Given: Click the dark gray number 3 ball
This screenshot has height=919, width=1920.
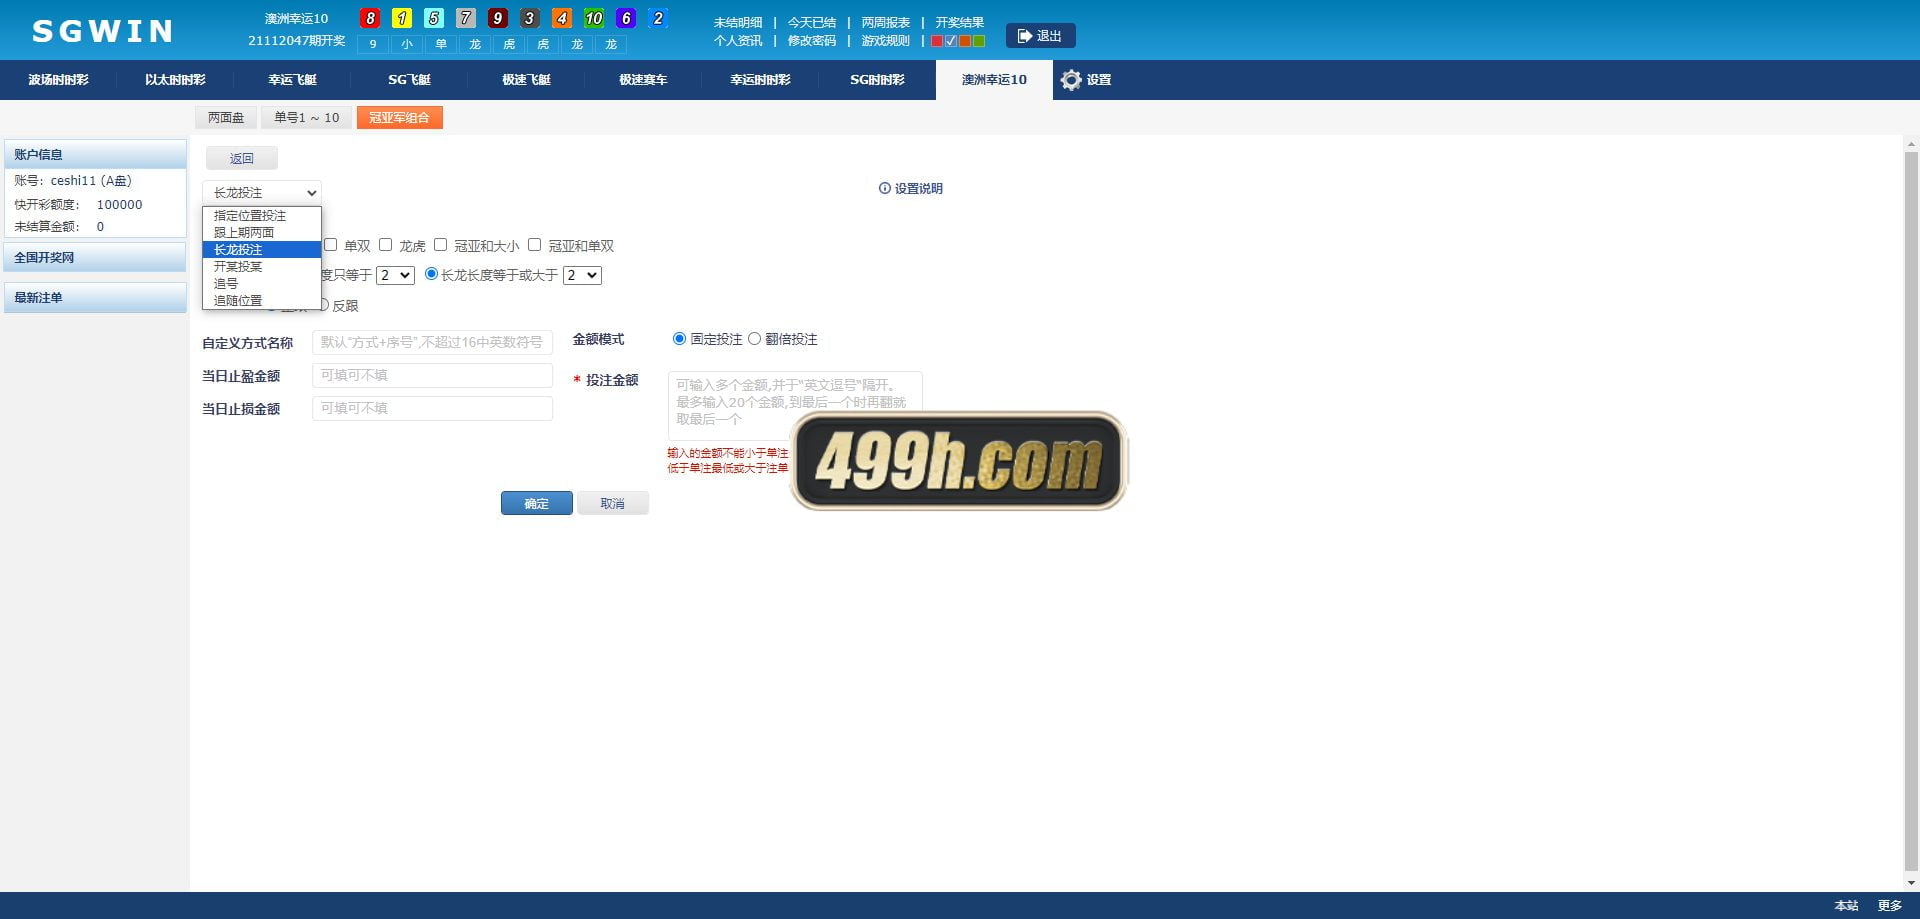Looking at the screenshot, I should [x=530, y=18].
